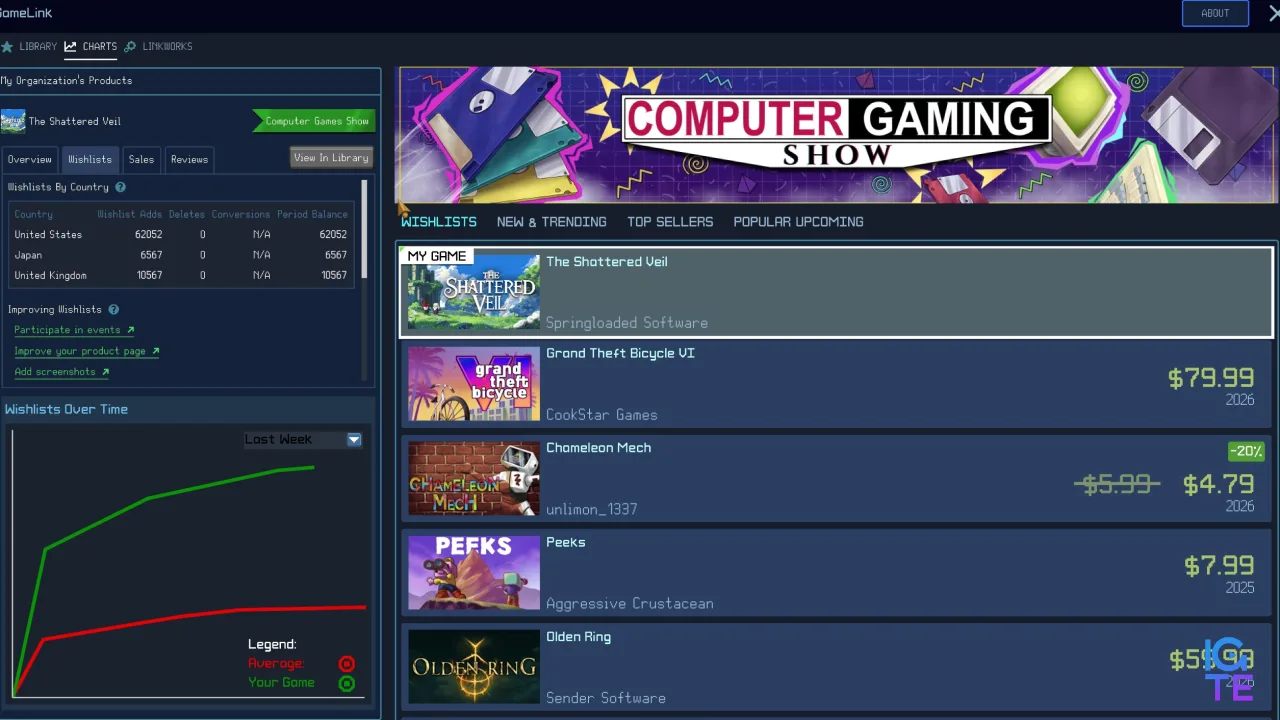
Task: Toggle the Average legend marker
Action: tap(347, 664)
